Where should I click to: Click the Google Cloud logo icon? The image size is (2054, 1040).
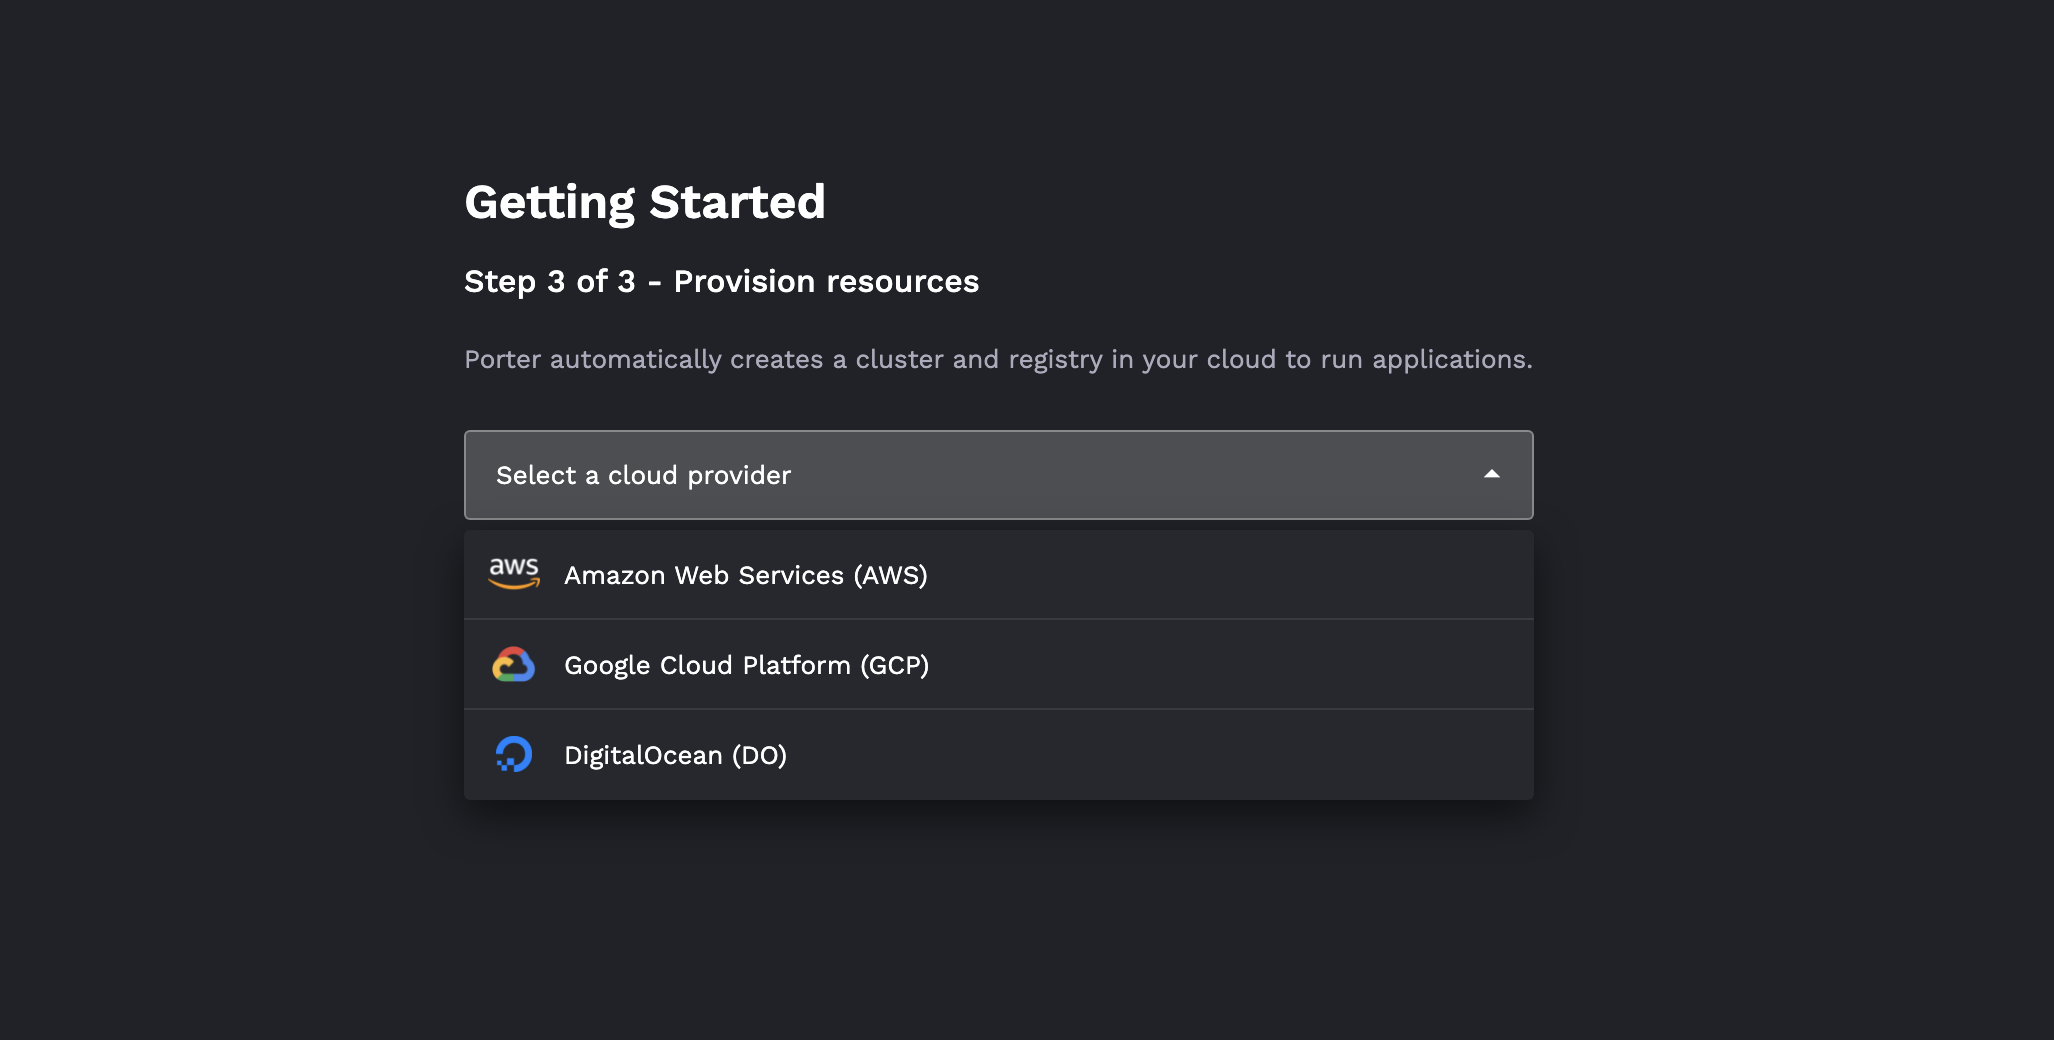coord(514,665)
